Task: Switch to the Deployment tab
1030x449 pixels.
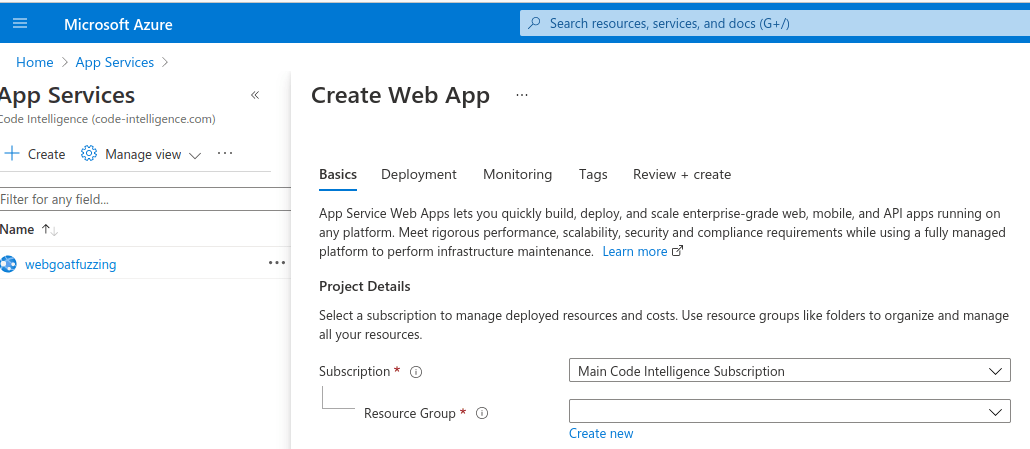Action: [418, 175]
